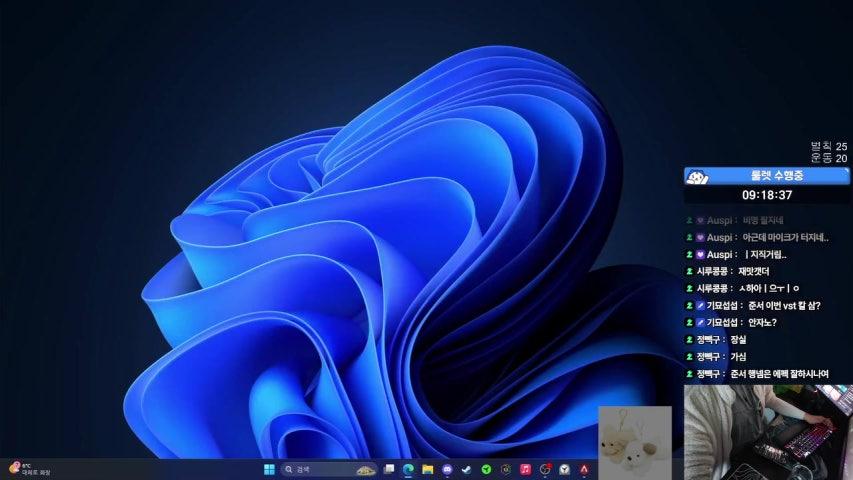The image size is (853, 480).
Task: Click the dark clock-like taskbar icon
Action: (x=506, y=469)
